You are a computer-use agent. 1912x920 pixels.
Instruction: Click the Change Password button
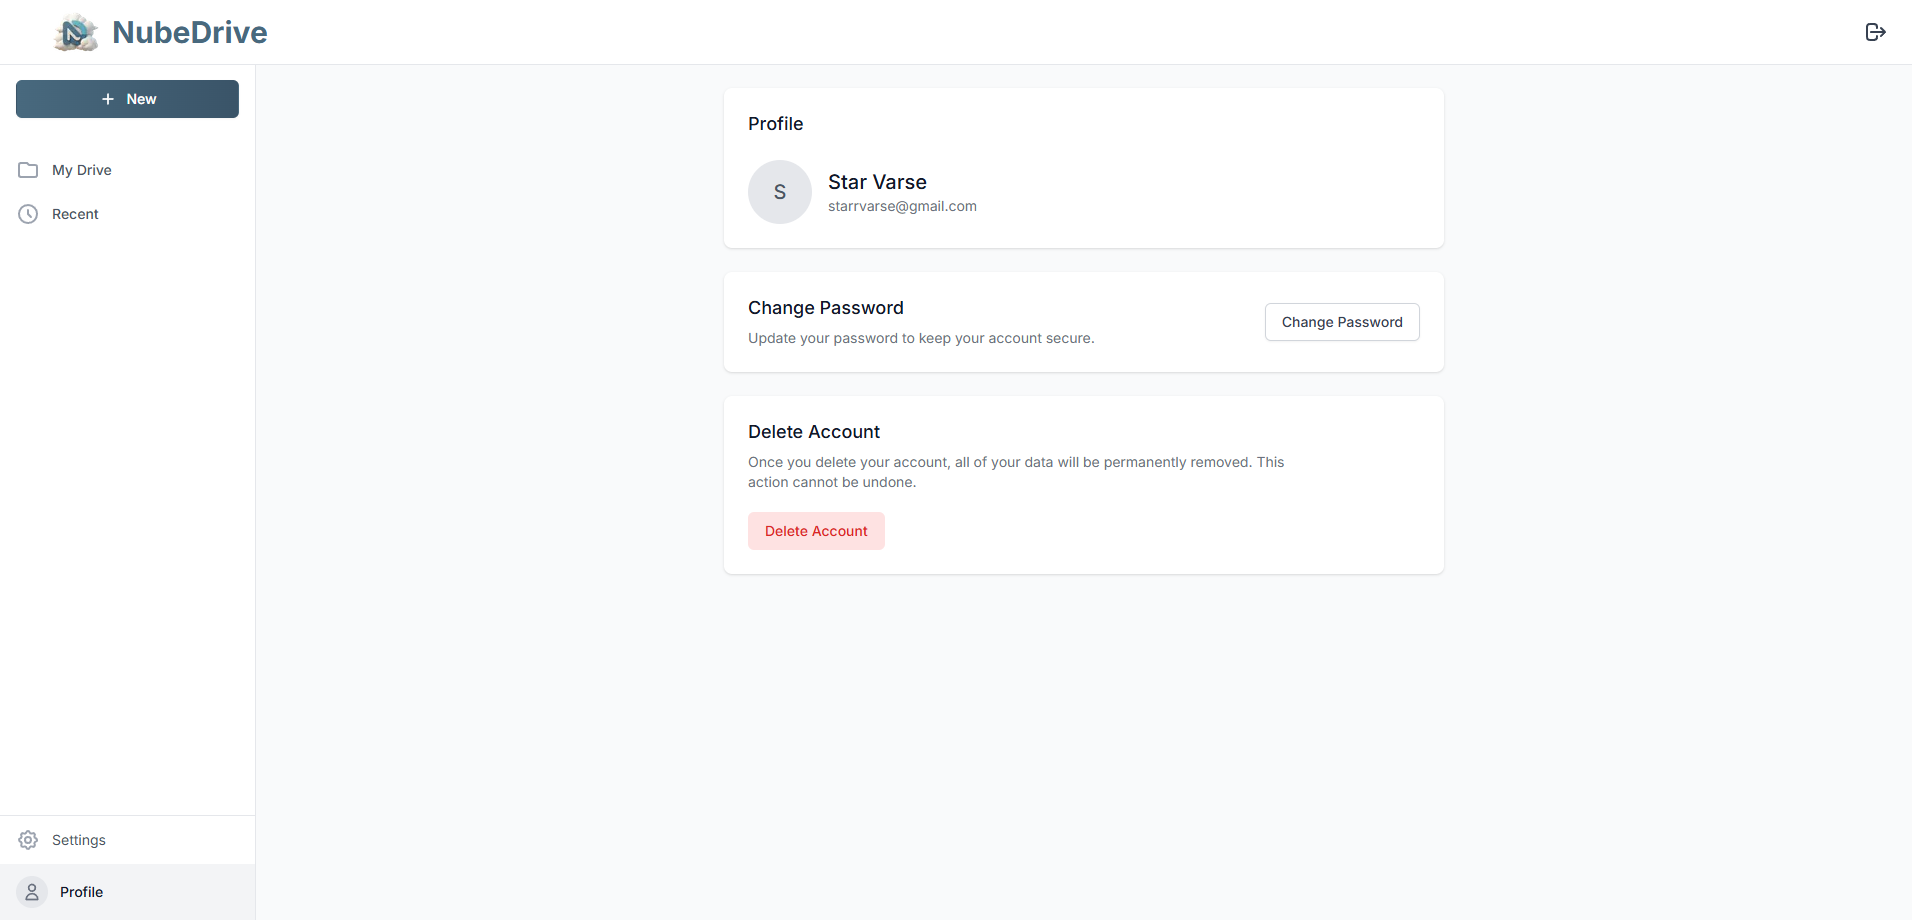pyautogui.click(x=1342, y=322)
